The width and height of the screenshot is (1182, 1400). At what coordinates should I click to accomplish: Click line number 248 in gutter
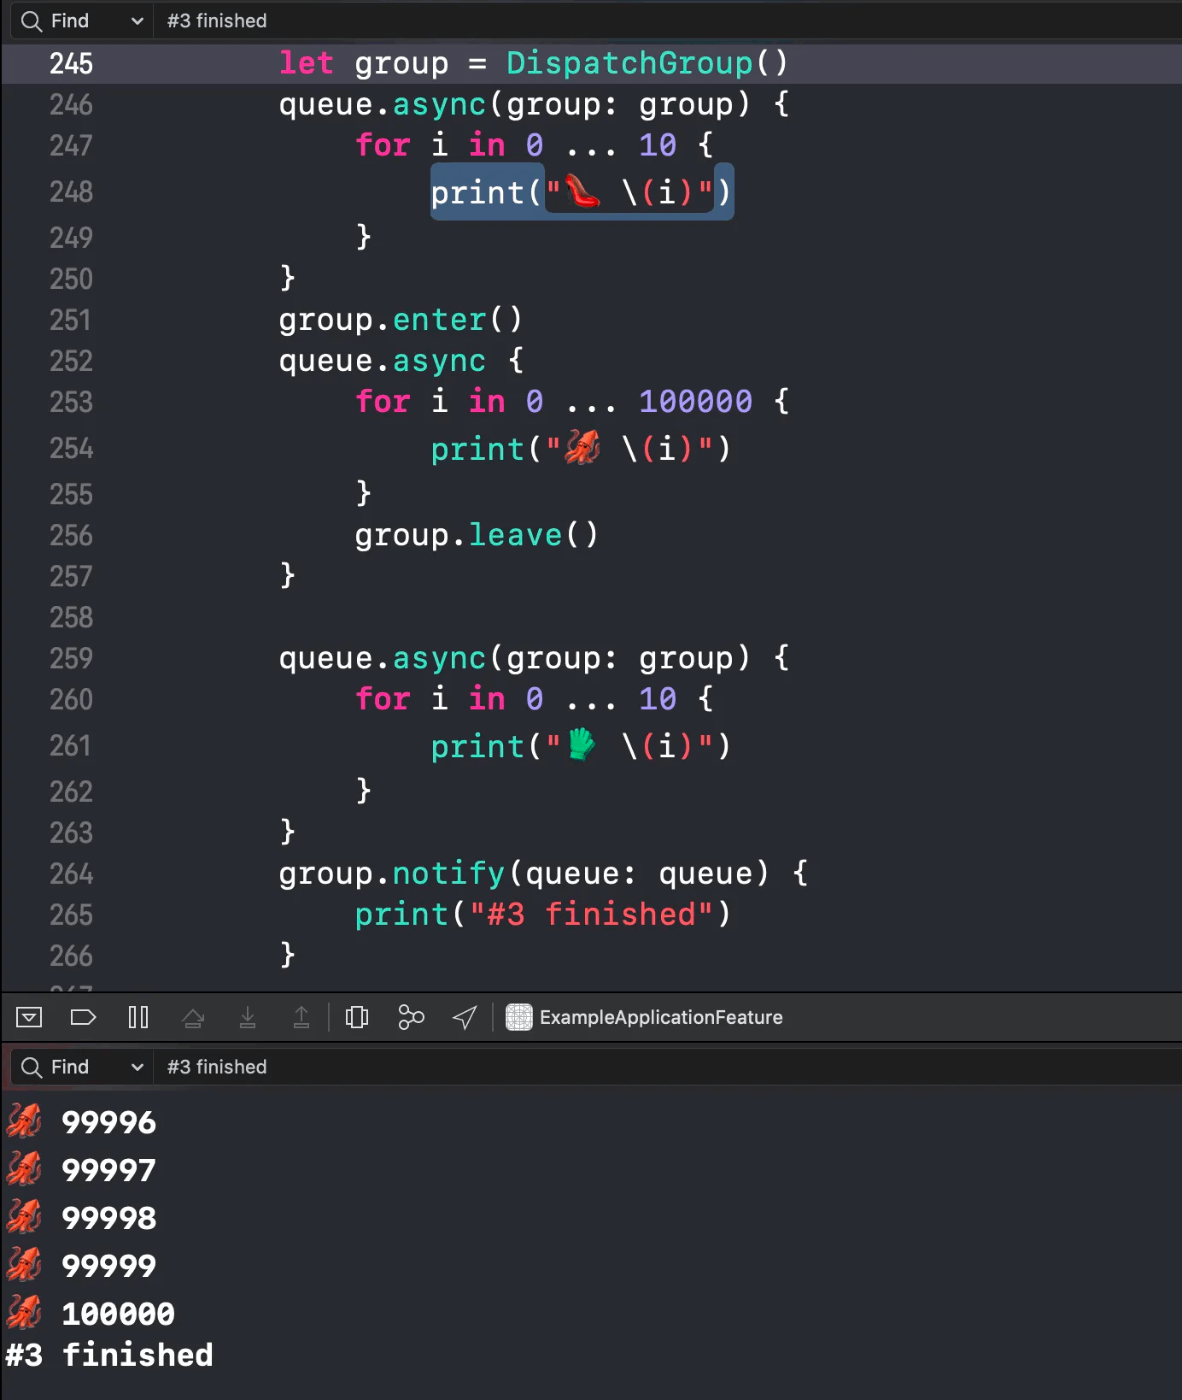click(x=71, y=192)
